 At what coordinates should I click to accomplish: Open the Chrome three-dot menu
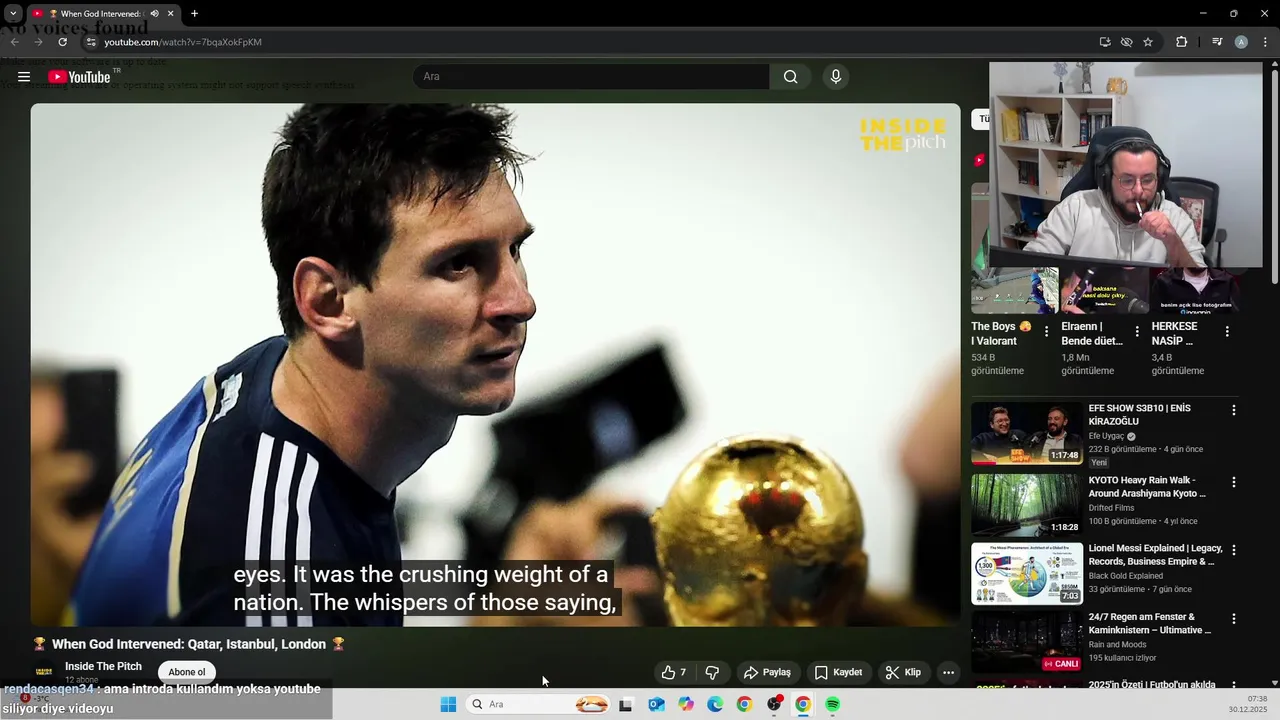[x=1266, y=42]
